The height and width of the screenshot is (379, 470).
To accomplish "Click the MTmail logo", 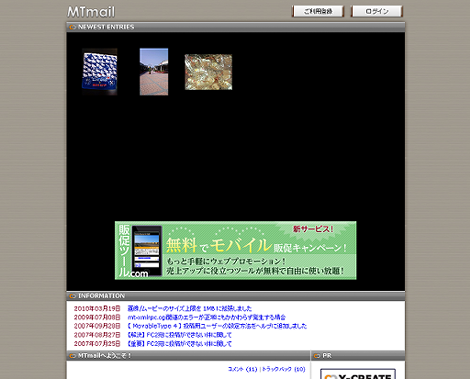I will pyautogui.click(x=91, y=12).
